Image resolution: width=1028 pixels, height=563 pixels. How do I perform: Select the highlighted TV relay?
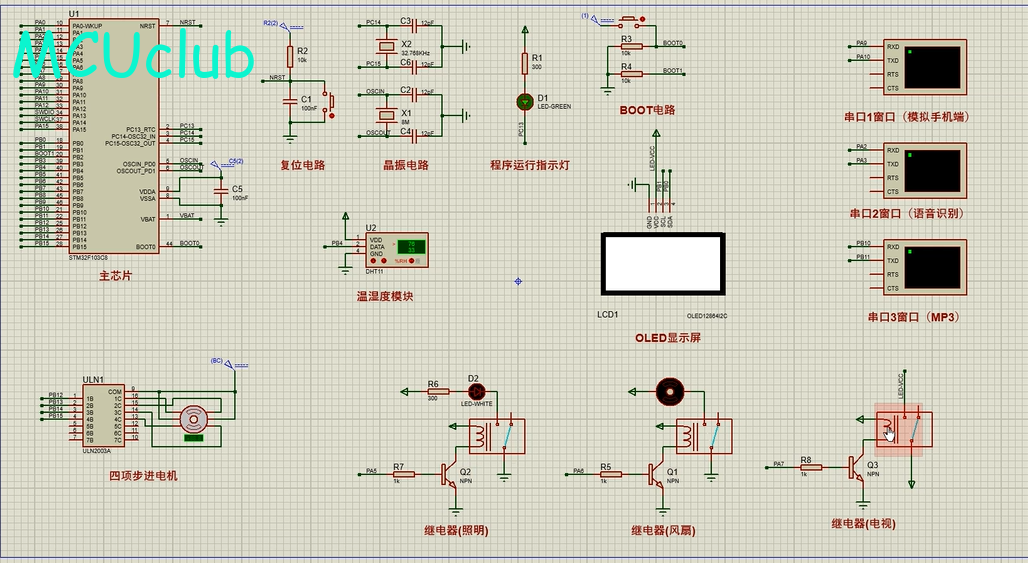(x=904, y=429)
